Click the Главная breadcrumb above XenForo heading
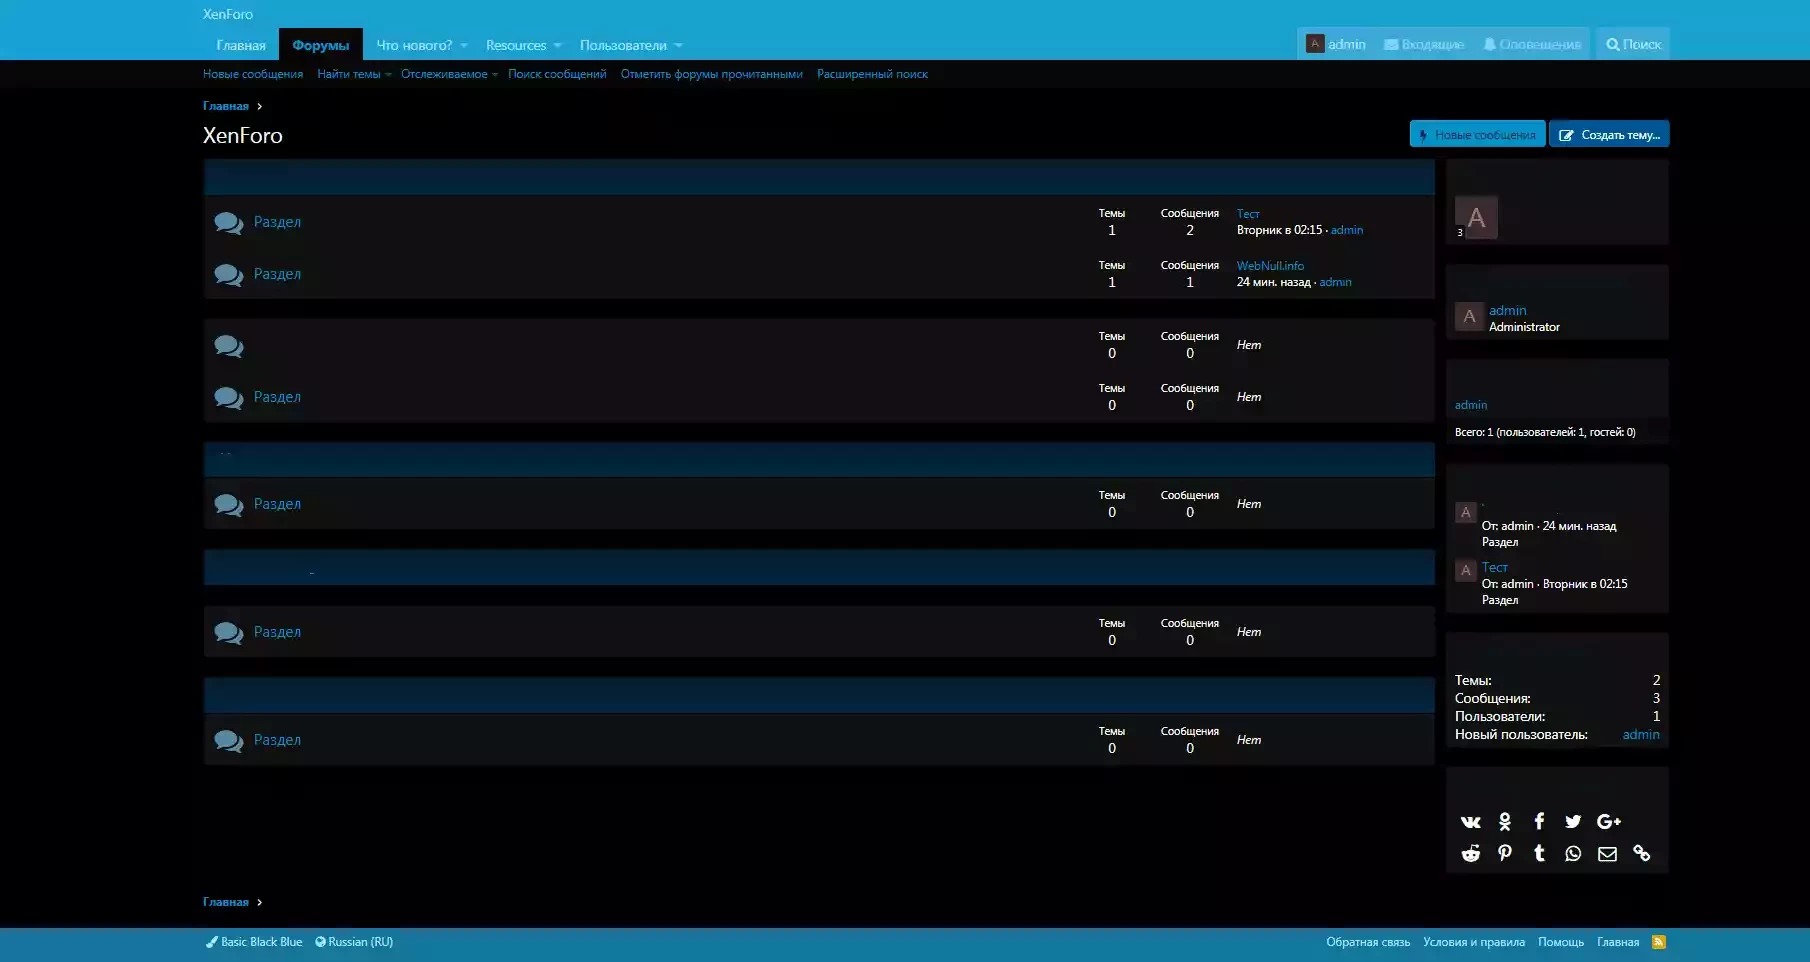Viewport: 1810px width, 962px height. point(226,106)
